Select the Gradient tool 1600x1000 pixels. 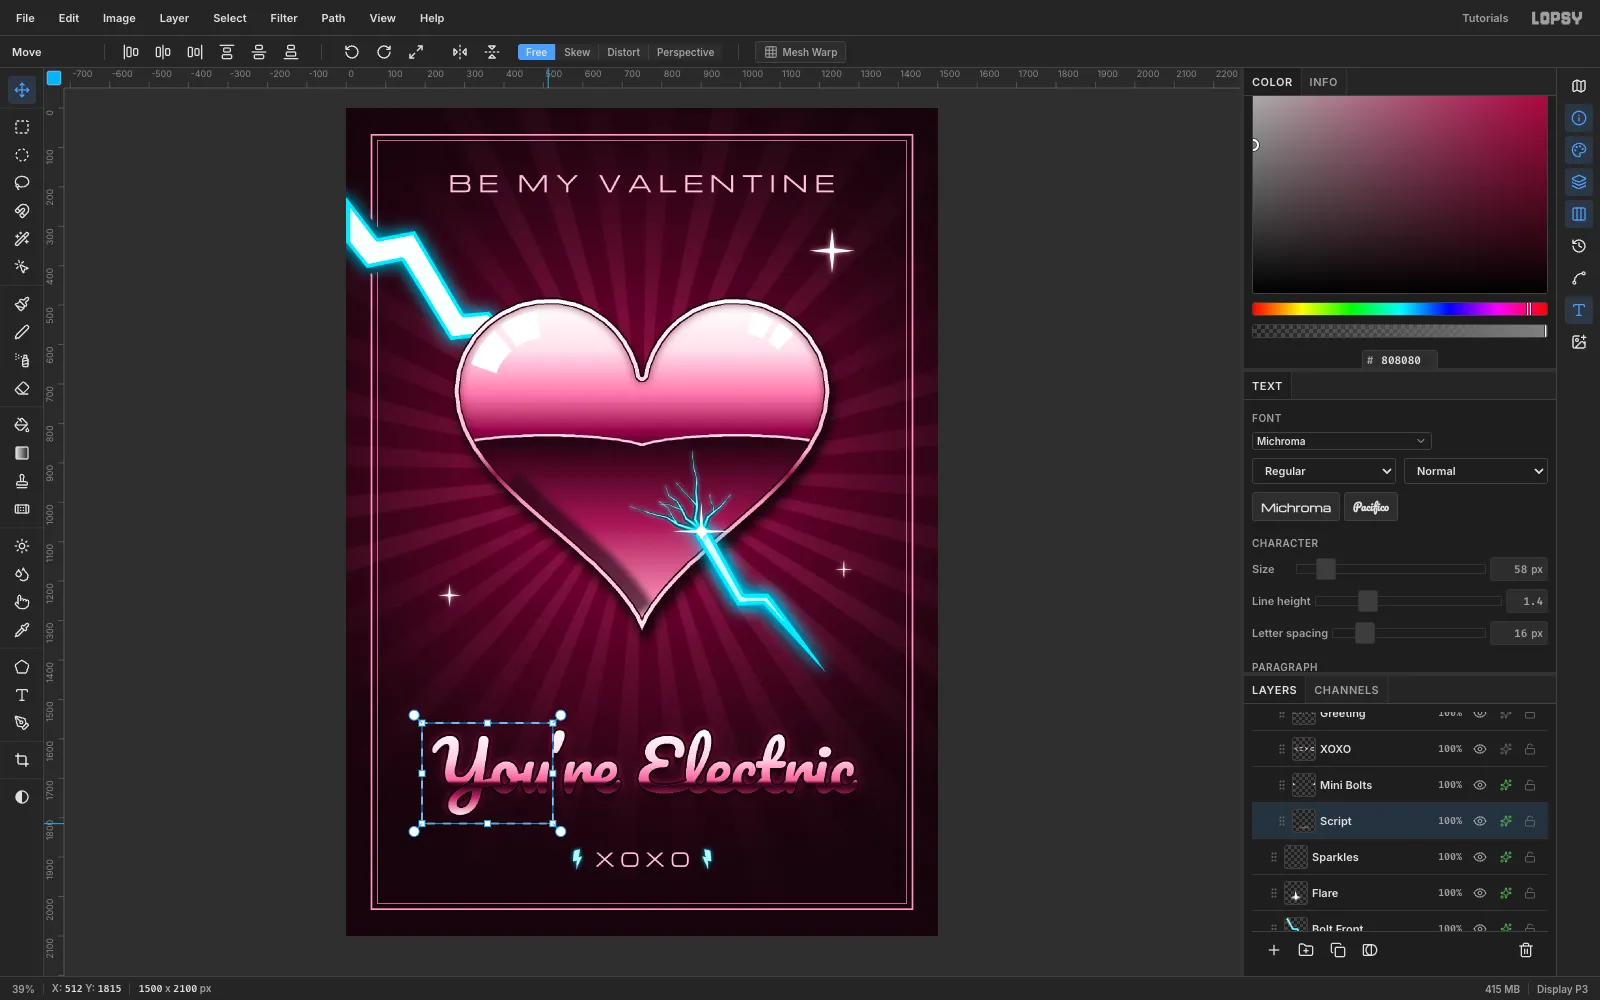[22, 453]
